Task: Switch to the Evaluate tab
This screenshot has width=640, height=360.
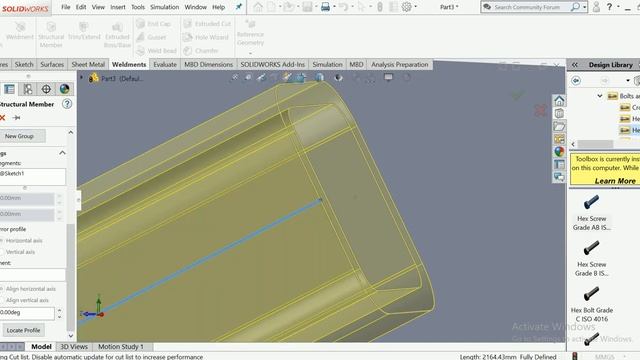Action: pos(165,64)
